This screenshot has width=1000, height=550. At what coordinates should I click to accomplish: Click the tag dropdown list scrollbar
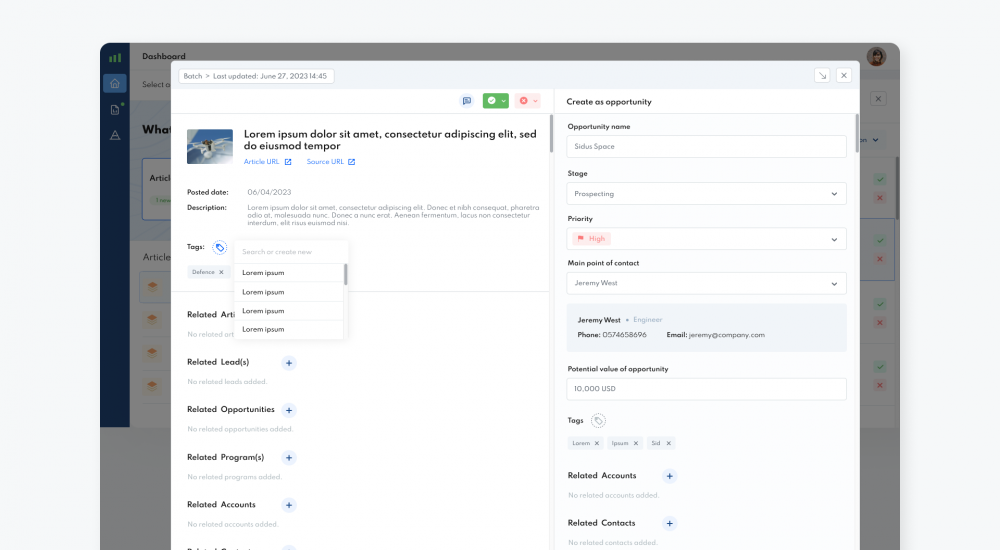tap(346, 274)
